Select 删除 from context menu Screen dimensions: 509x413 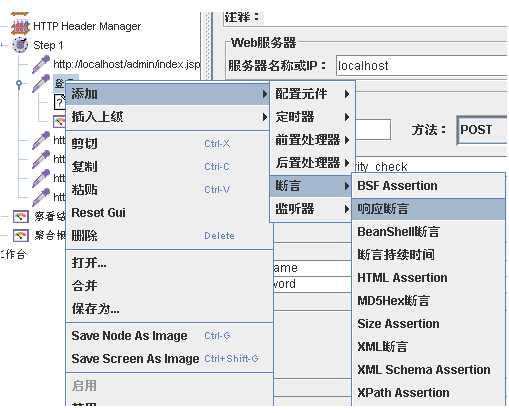tap(169, 236)
